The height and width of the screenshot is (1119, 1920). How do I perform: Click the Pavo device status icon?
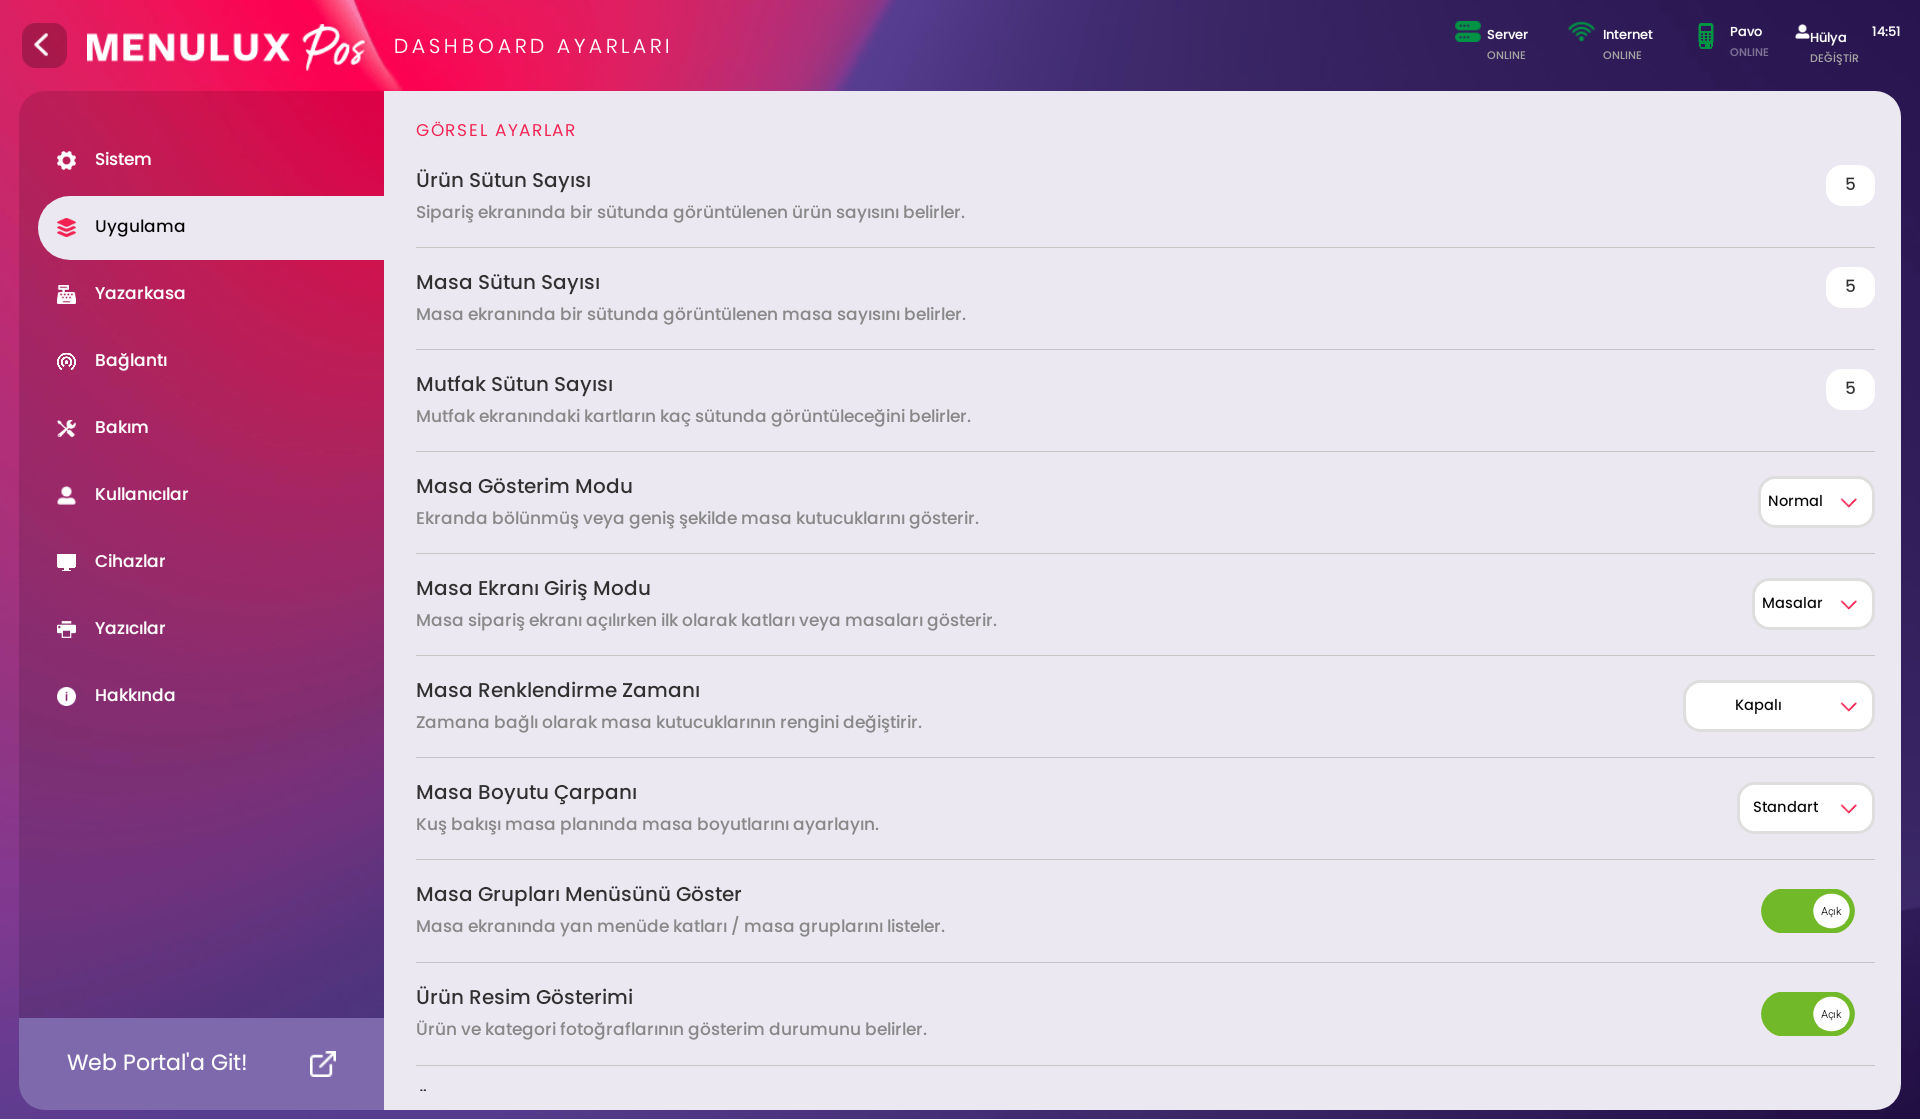(1706, 36)
